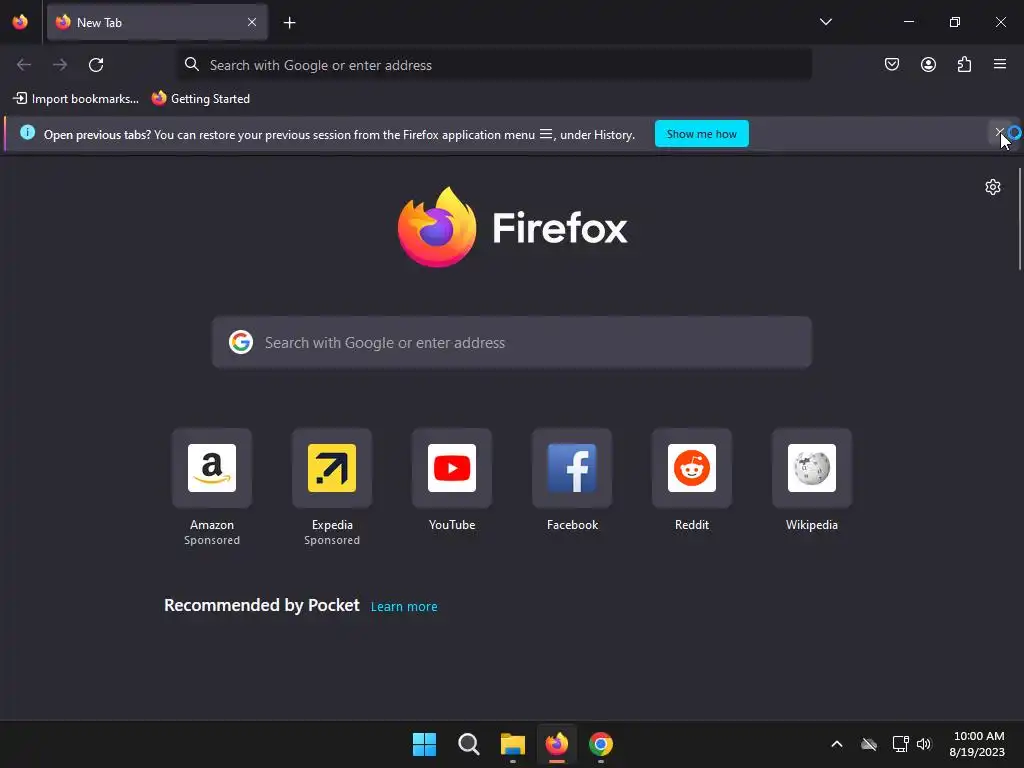Dismiss the previous tabs notification bar
The width and height of the screenshot is (1024, 768).
coord(999,133)
